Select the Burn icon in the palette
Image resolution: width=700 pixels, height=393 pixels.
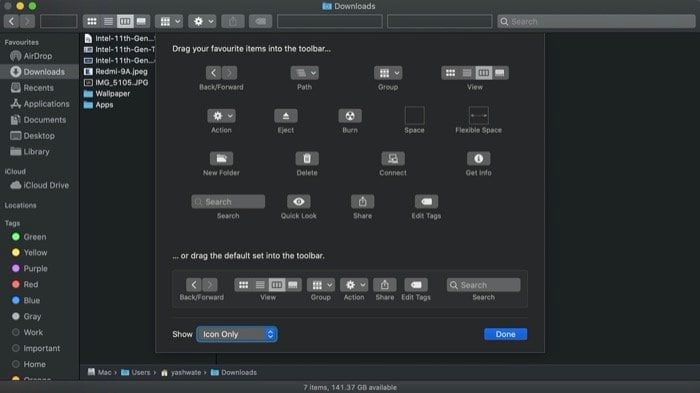(x=350, y=116)
